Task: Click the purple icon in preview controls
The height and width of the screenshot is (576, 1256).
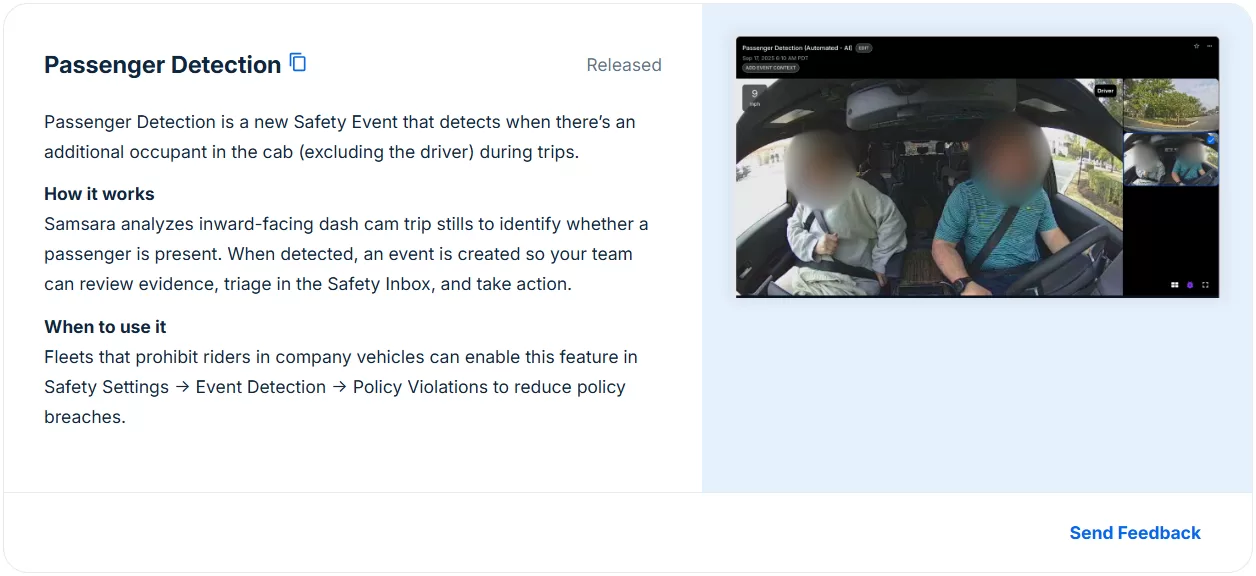Action: coord(1190,285)
